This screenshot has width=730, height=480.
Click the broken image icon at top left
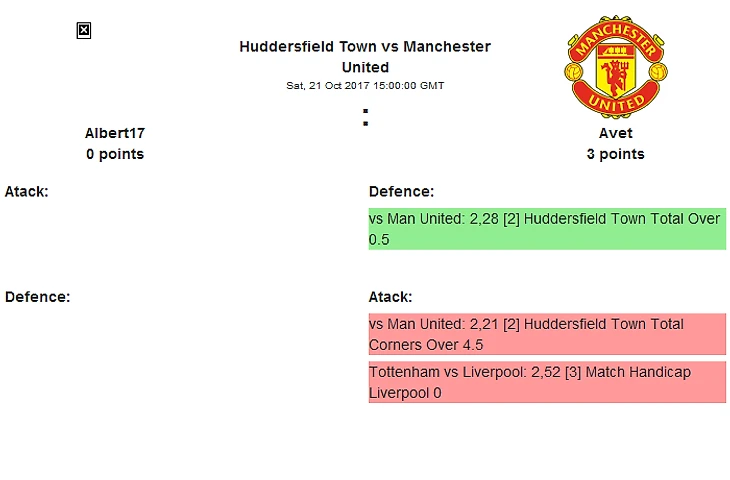point(84,31)
